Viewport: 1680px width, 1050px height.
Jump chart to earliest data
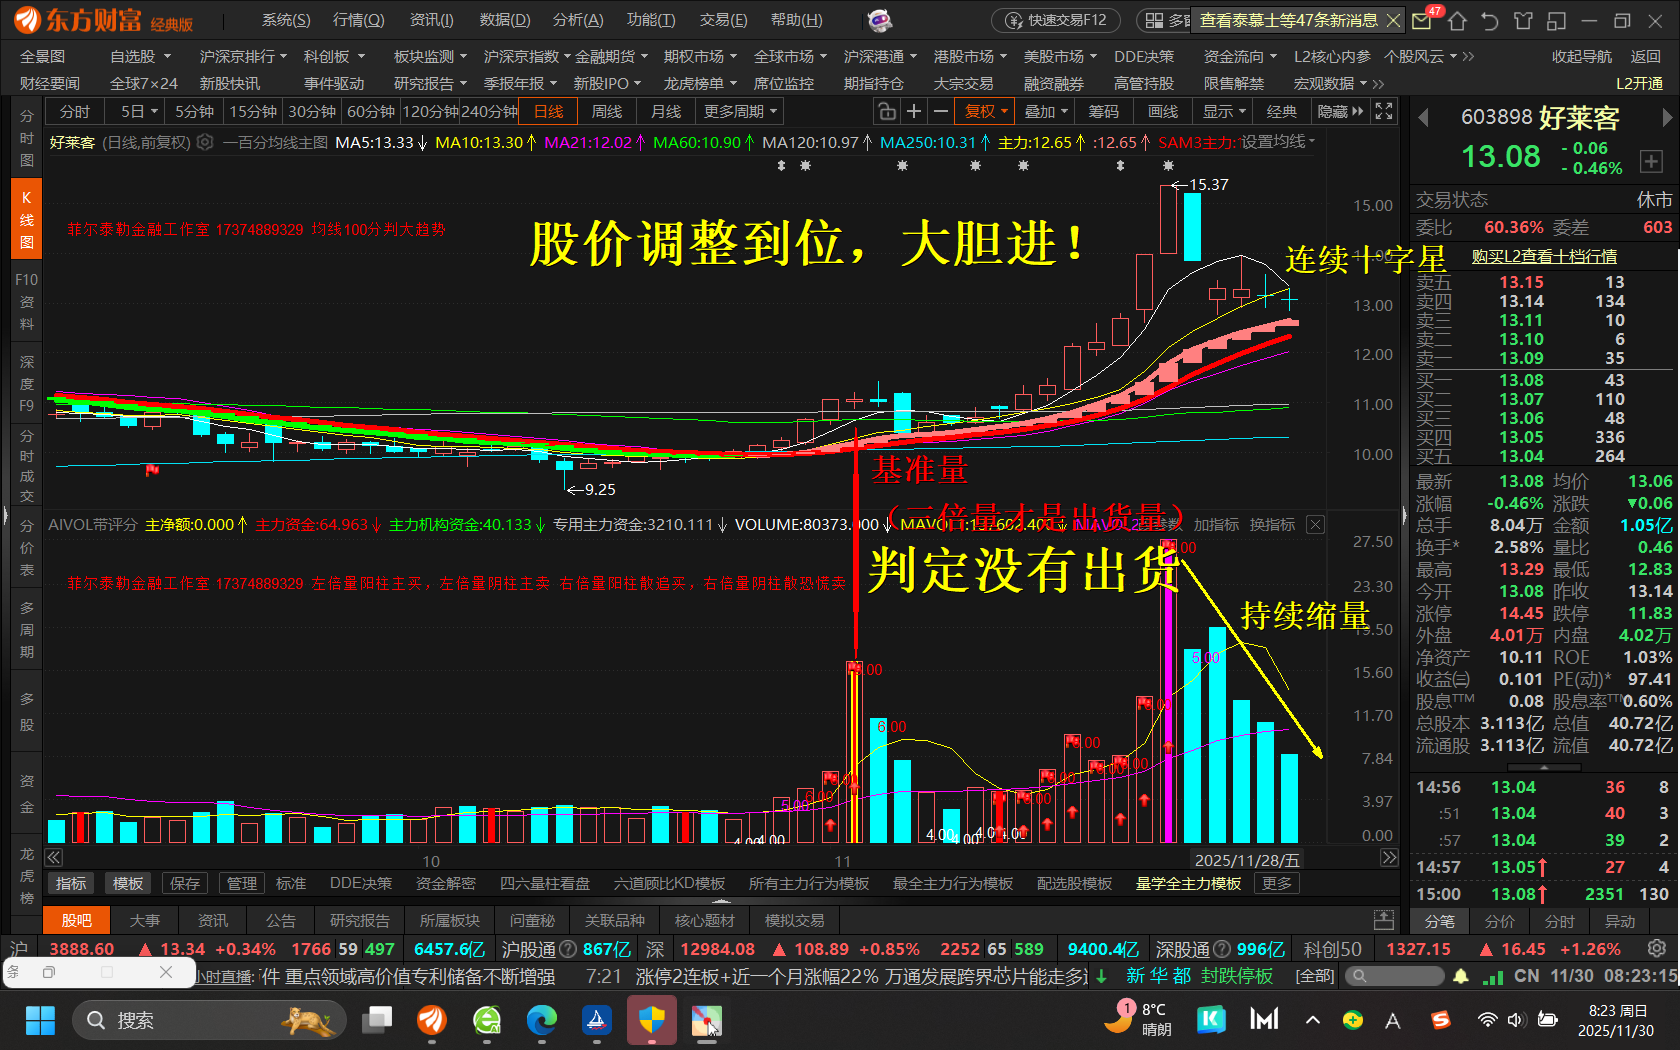[54, 857]
